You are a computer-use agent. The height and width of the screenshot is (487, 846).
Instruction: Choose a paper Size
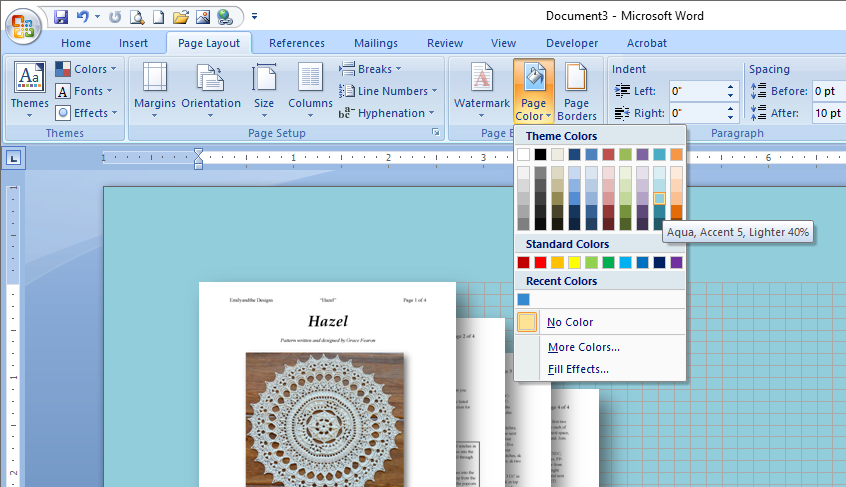tap(264, 90)
